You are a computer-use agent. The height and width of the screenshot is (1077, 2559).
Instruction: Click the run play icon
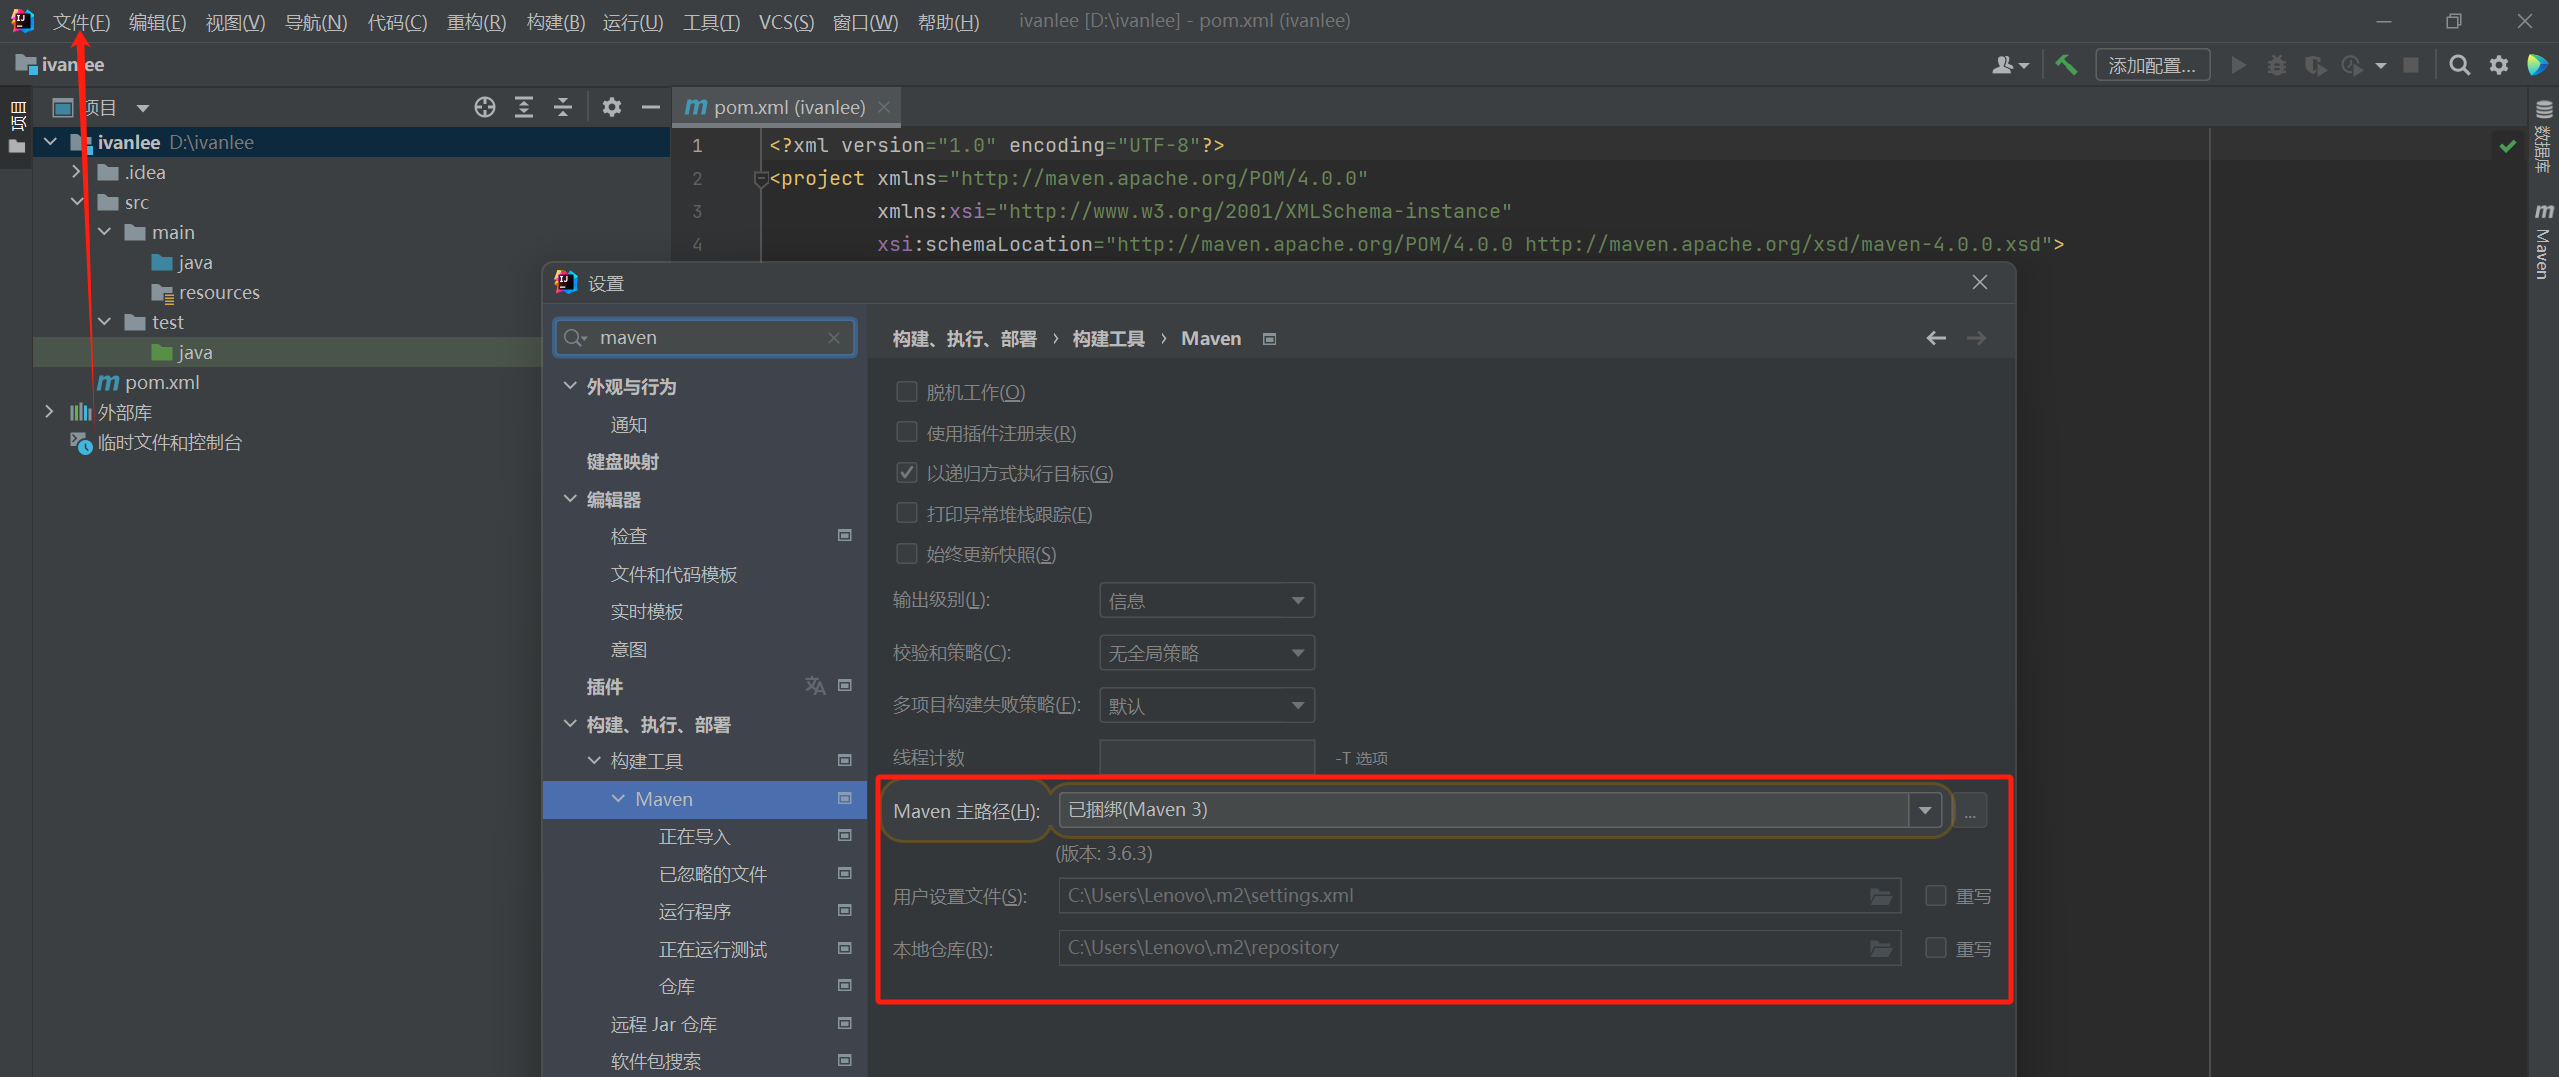[2239, 65]
